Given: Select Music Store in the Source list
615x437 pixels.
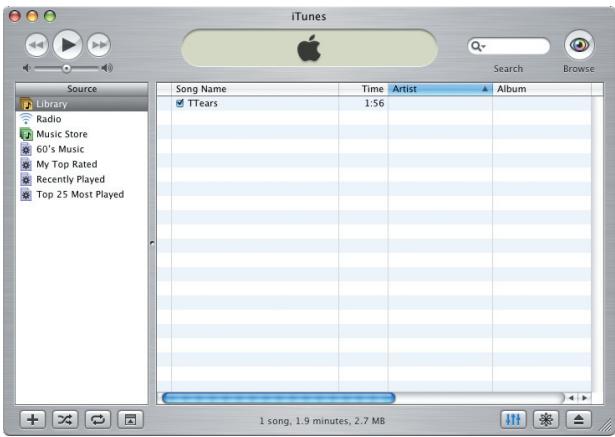Looking at the screenshot, I should pyautogui.click(x=62, y=134).
